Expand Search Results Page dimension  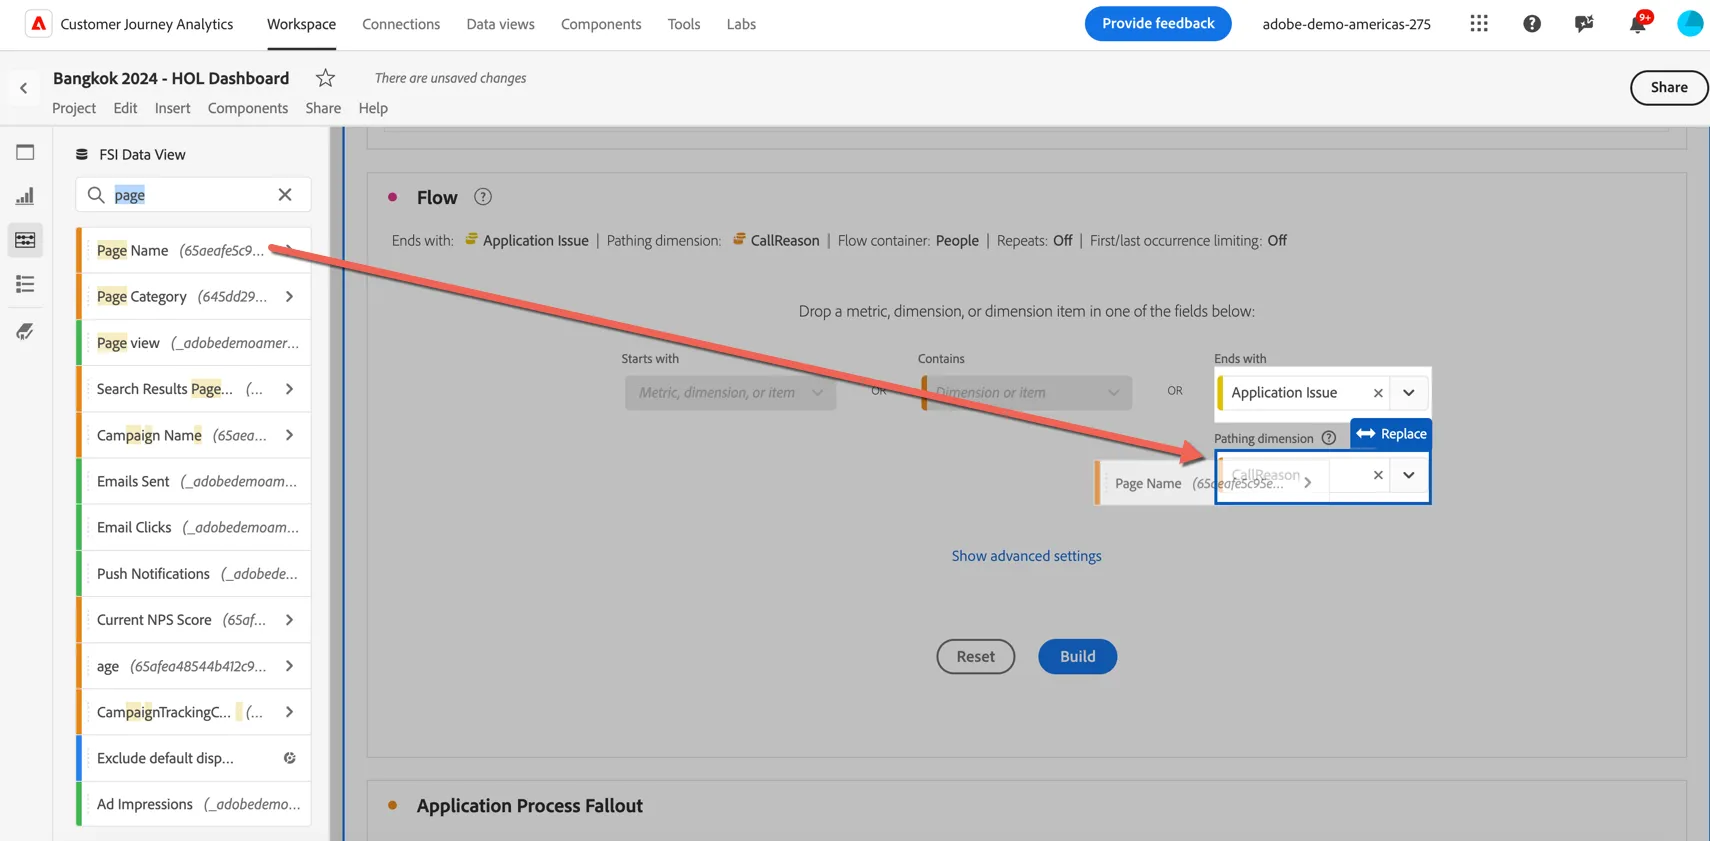[289, 389]
